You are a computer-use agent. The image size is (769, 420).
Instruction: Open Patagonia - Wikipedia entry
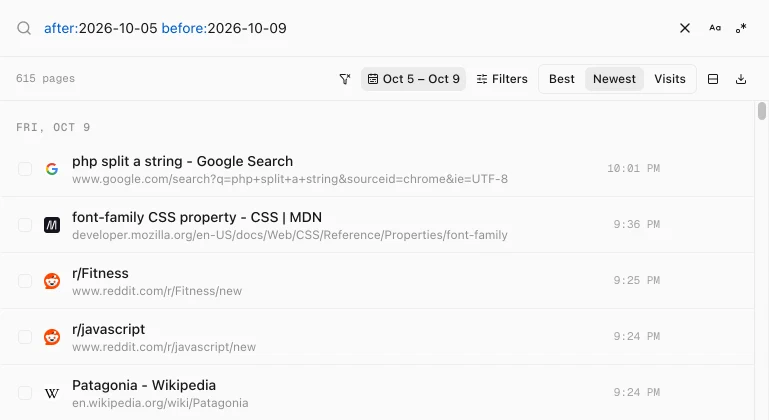pyautogui.click(x=144, y=385)
